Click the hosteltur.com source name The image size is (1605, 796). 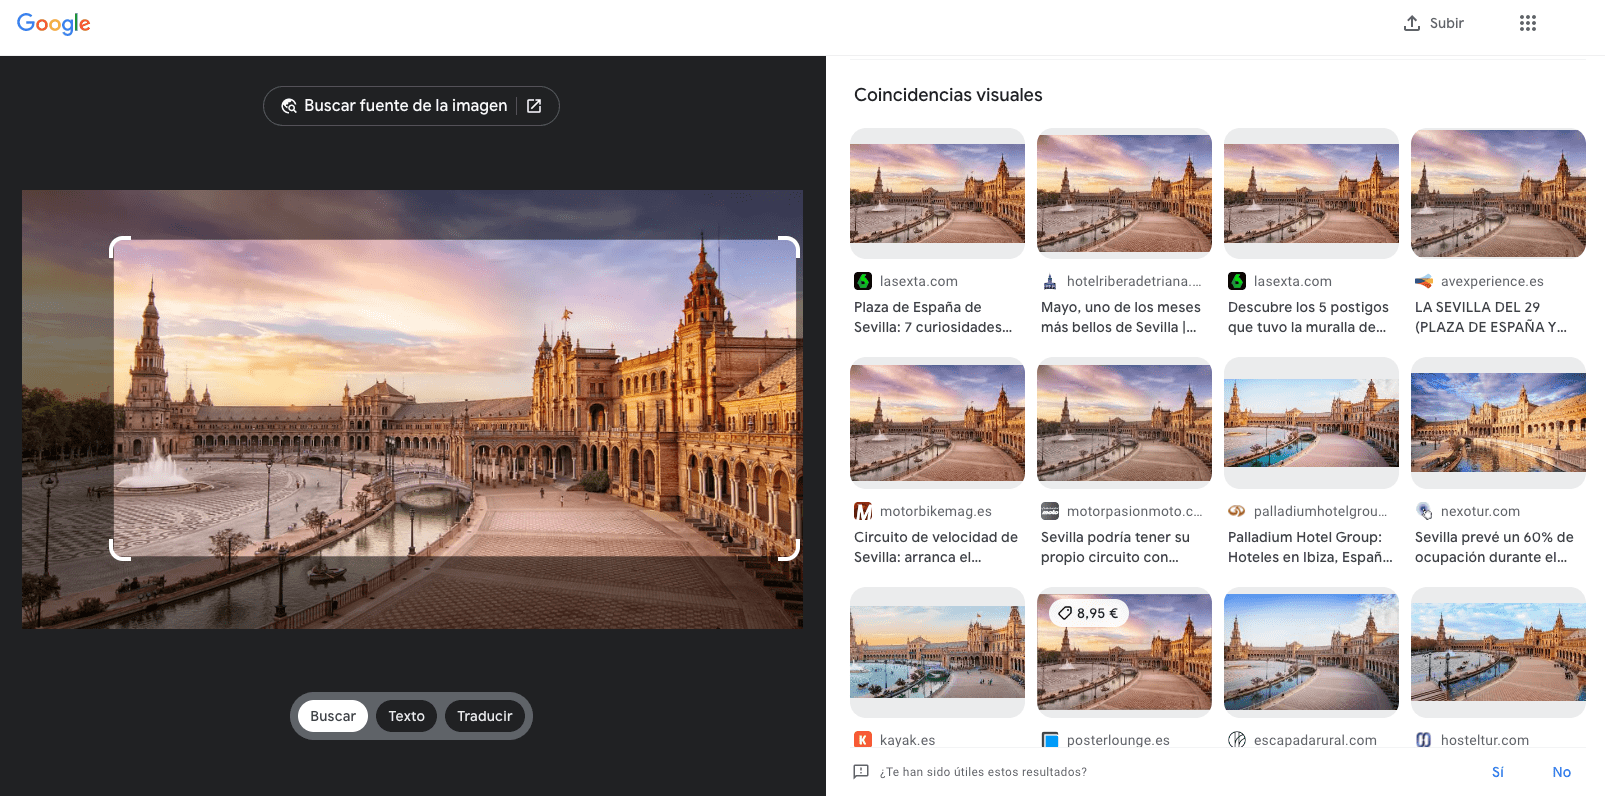coord(1485,740)
